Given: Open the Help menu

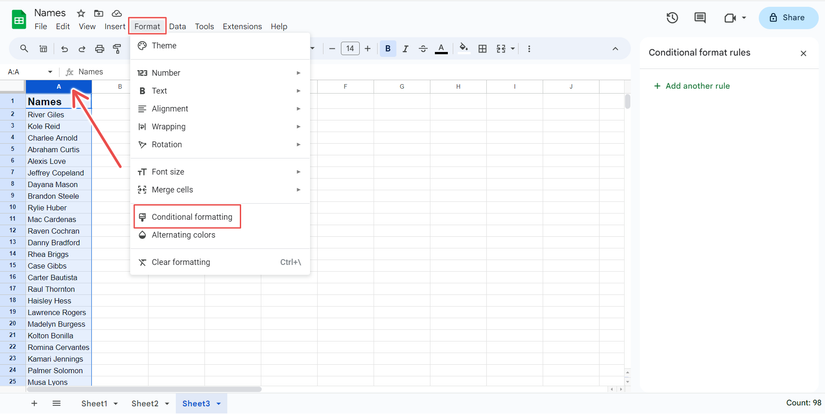Looking at the screenshot, I should coord(279,26).
